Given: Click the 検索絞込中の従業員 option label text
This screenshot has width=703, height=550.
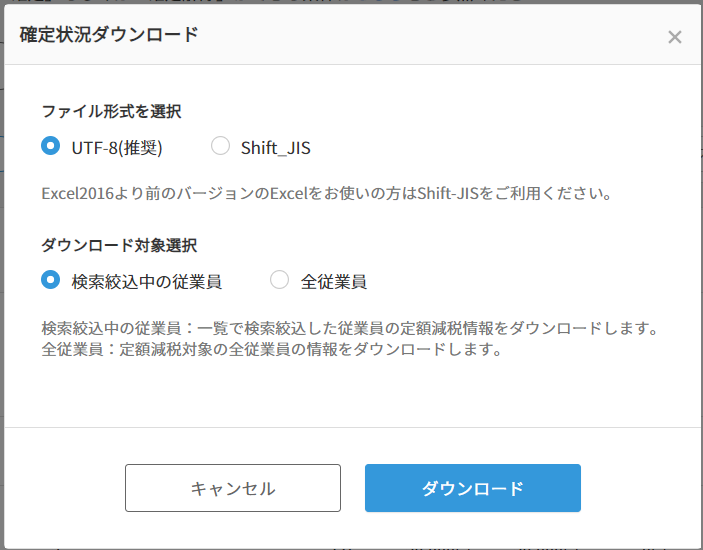Looking at the screenshot, I should click(147, 282).
